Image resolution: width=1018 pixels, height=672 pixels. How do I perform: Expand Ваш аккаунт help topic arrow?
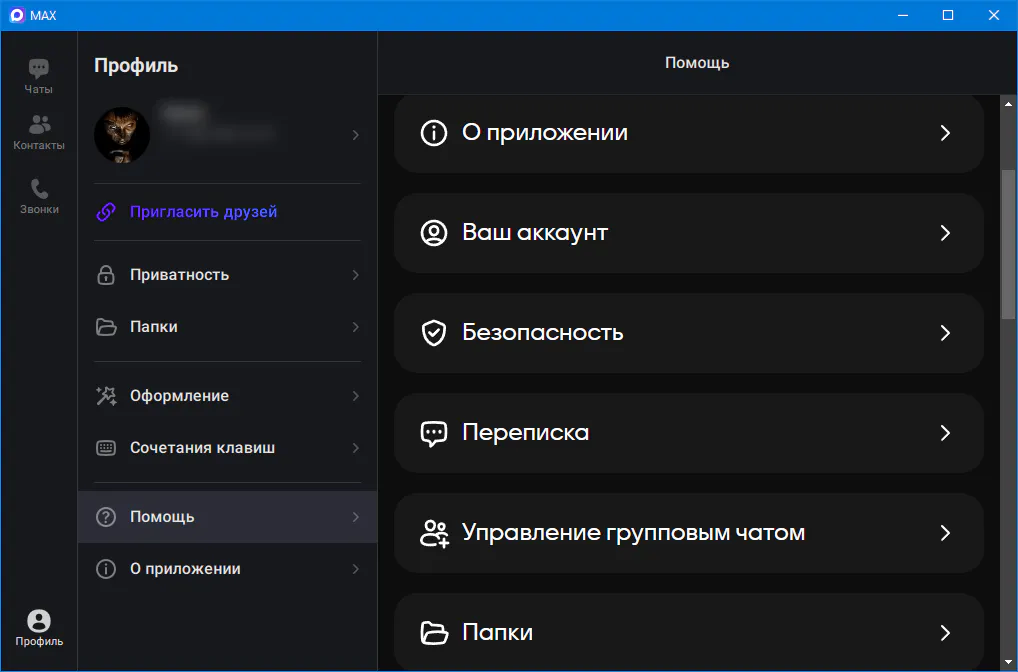945,233
